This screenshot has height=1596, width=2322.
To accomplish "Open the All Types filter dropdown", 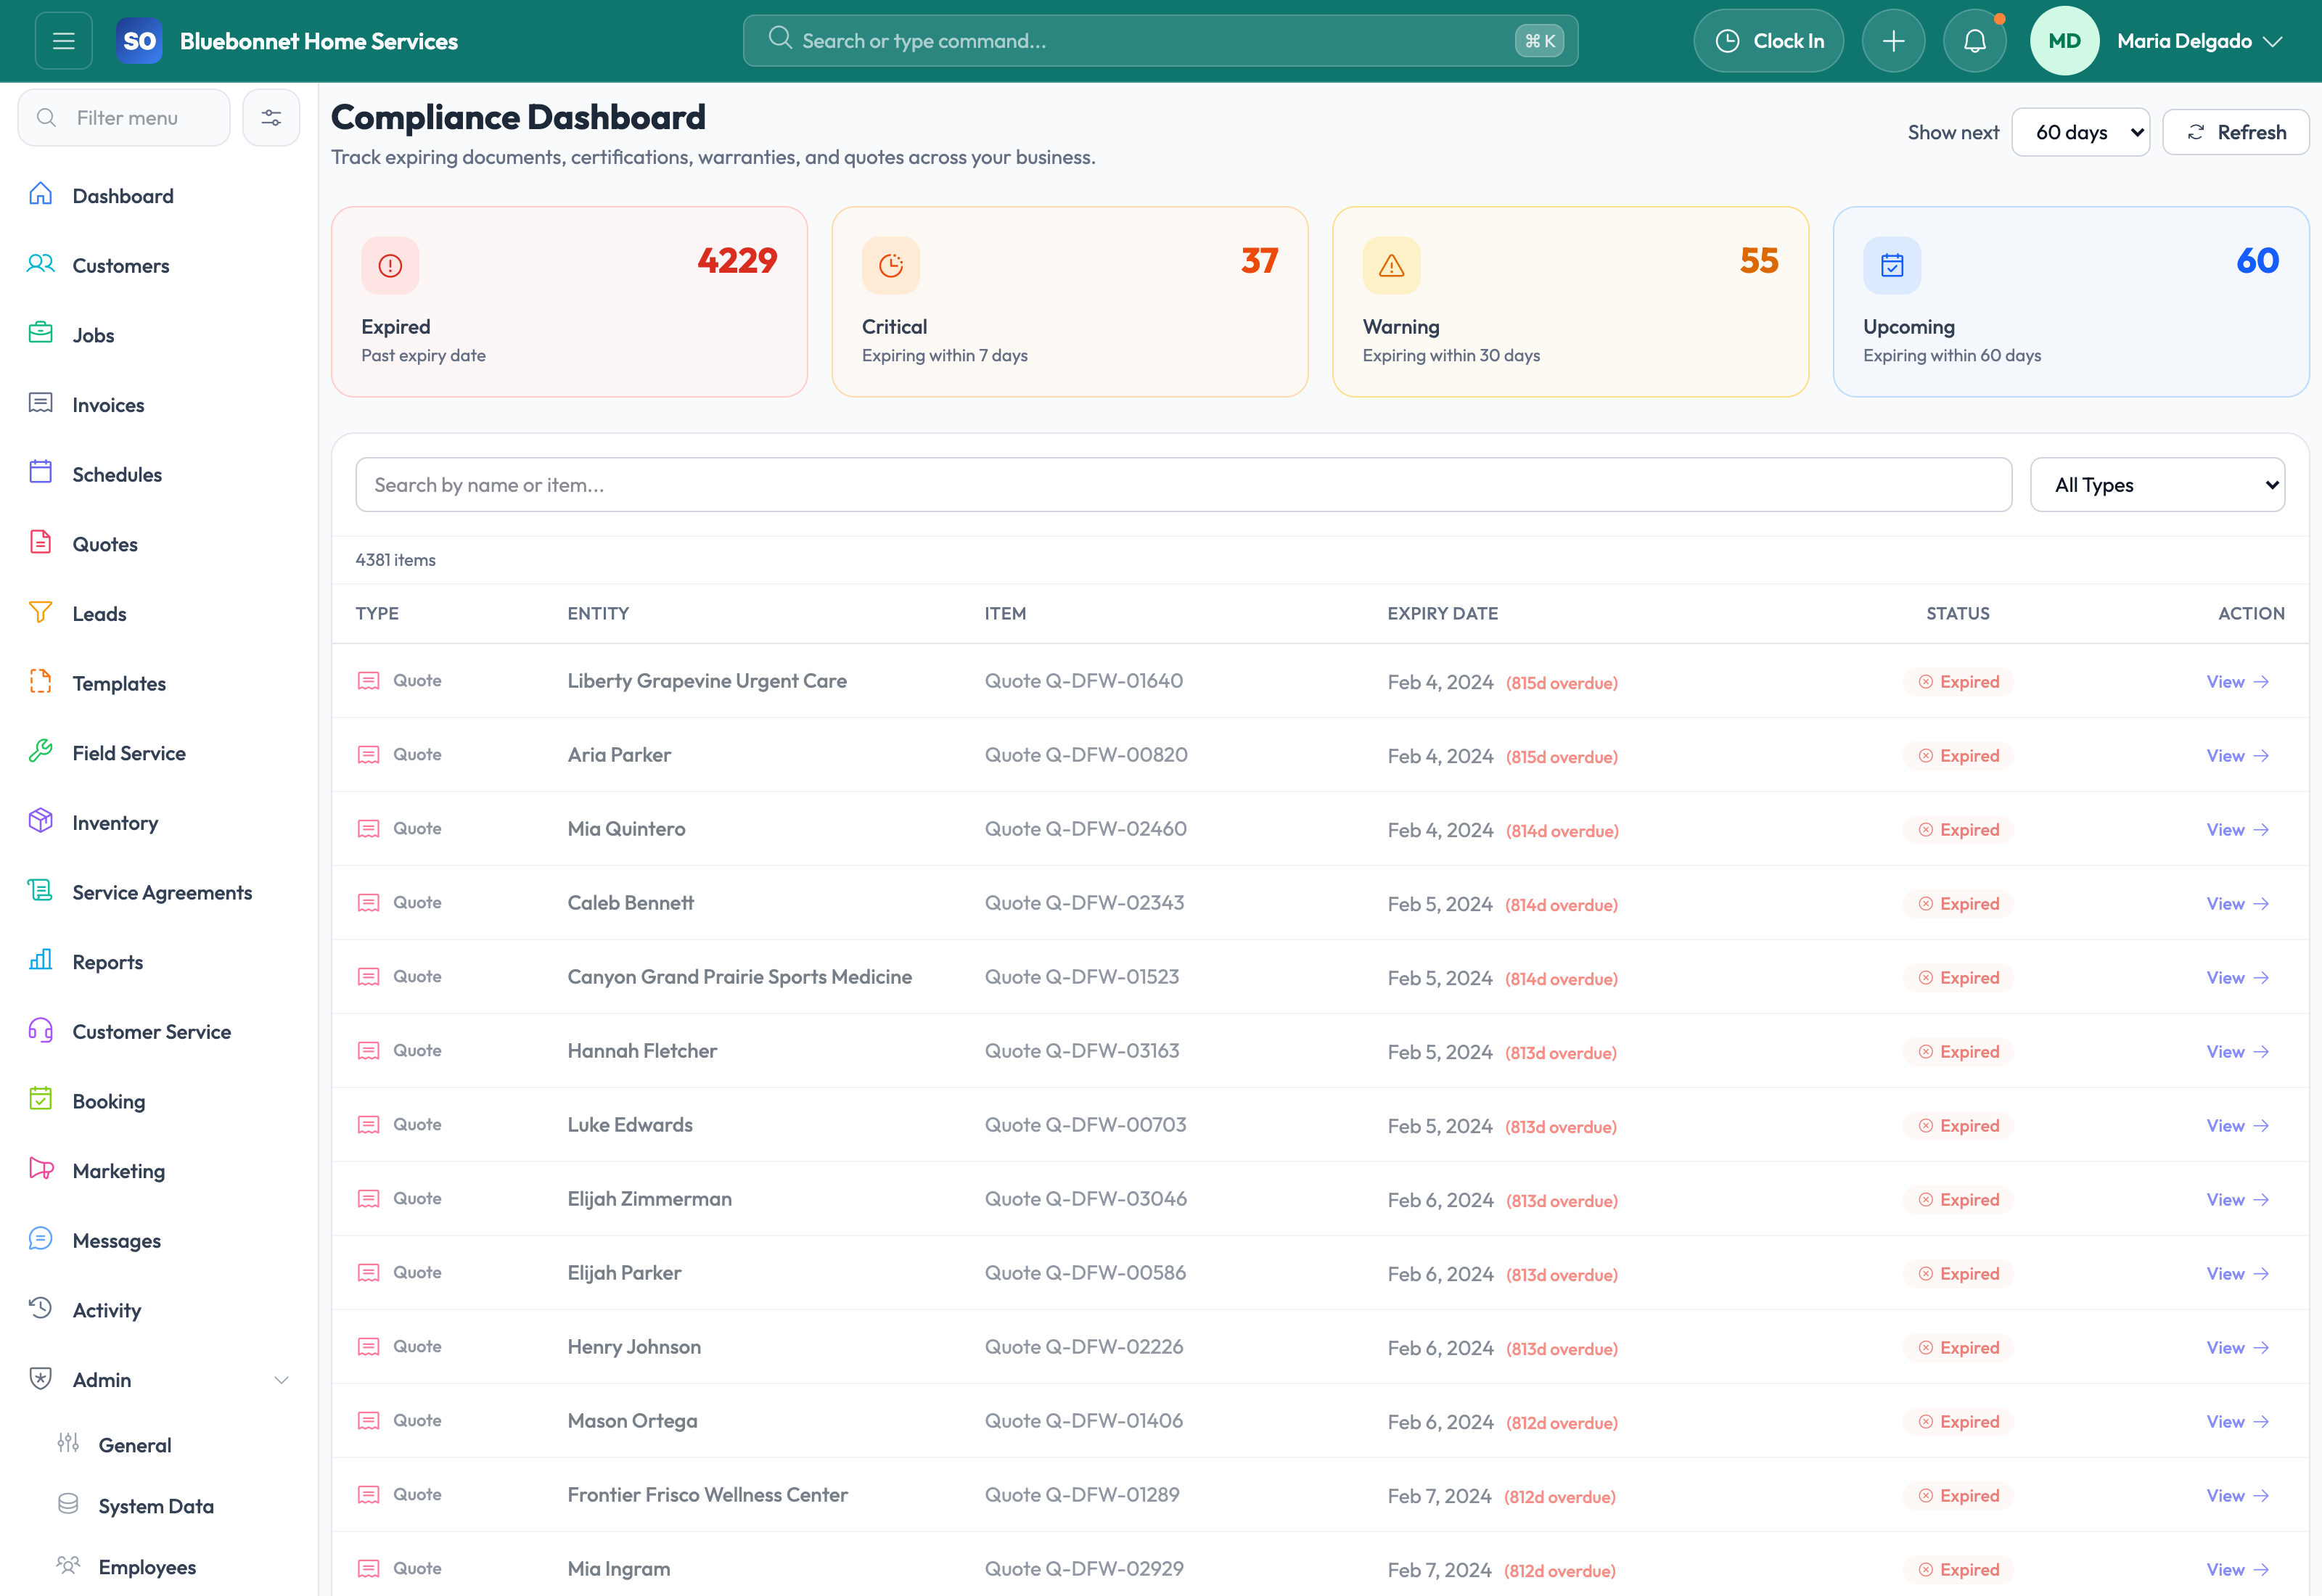I will point(2157,485).
